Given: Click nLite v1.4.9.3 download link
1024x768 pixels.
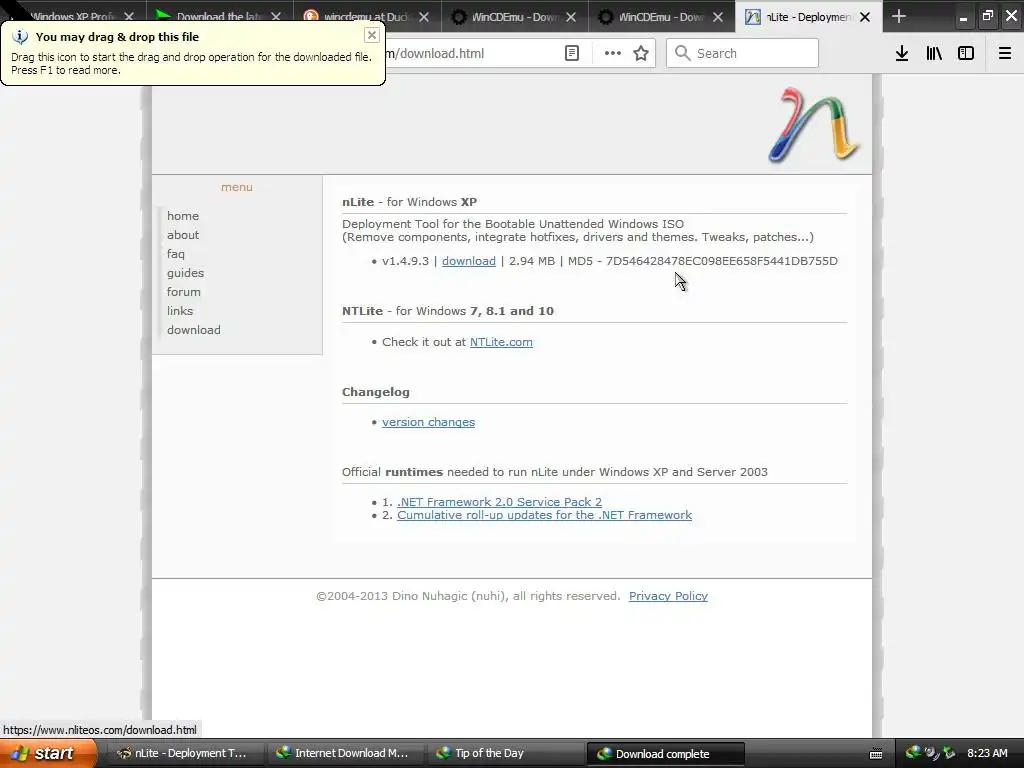Looking at the screenshot, I should (x=469, y=261).
